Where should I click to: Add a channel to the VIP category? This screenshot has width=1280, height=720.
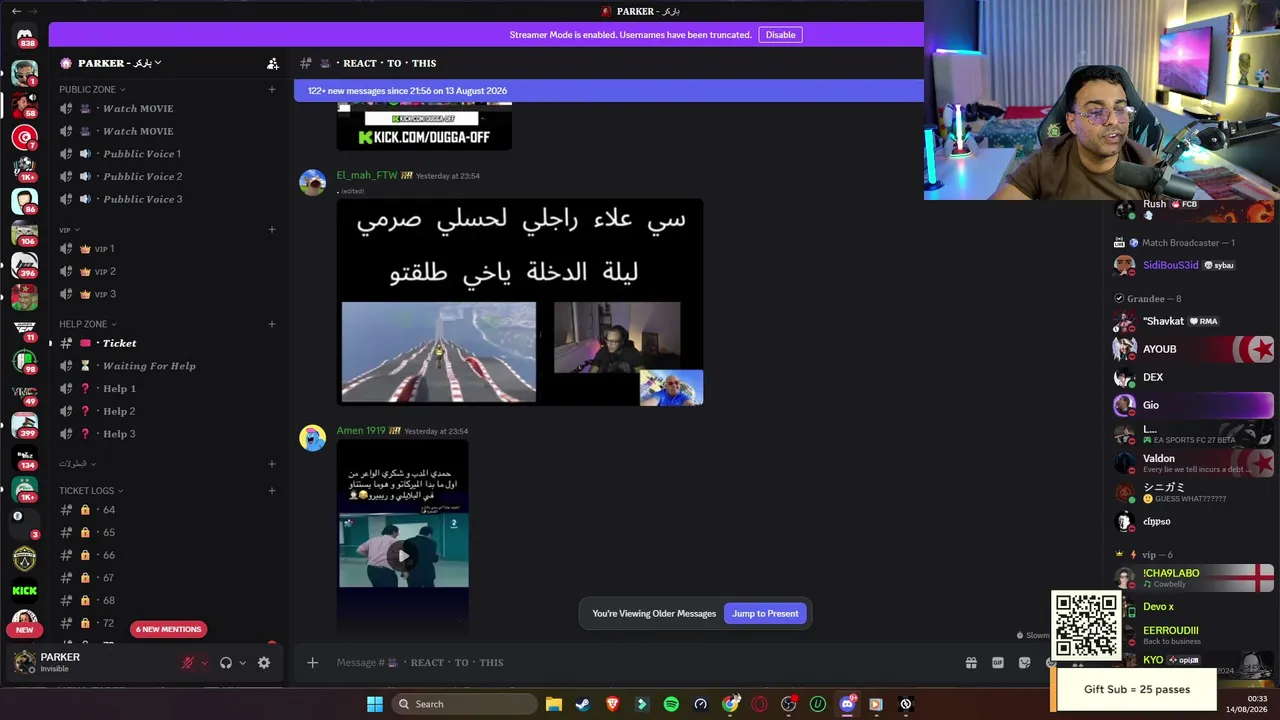pyautogui.click(x=272, y=229)
